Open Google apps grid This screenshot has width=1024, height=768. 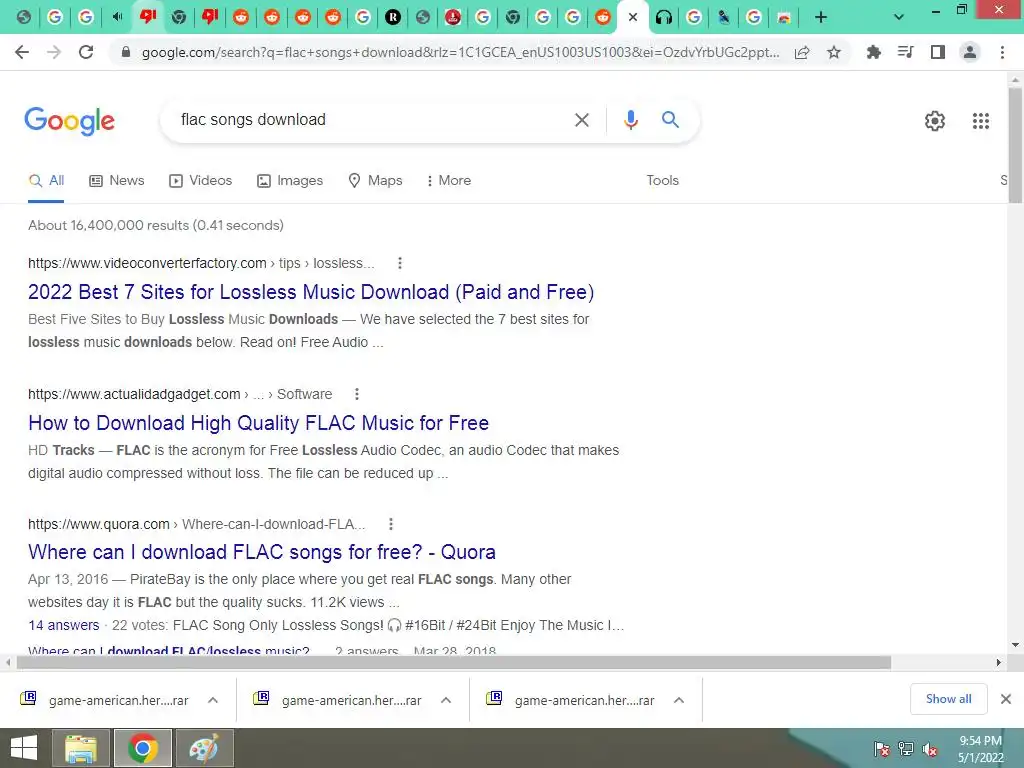point(980,121)
